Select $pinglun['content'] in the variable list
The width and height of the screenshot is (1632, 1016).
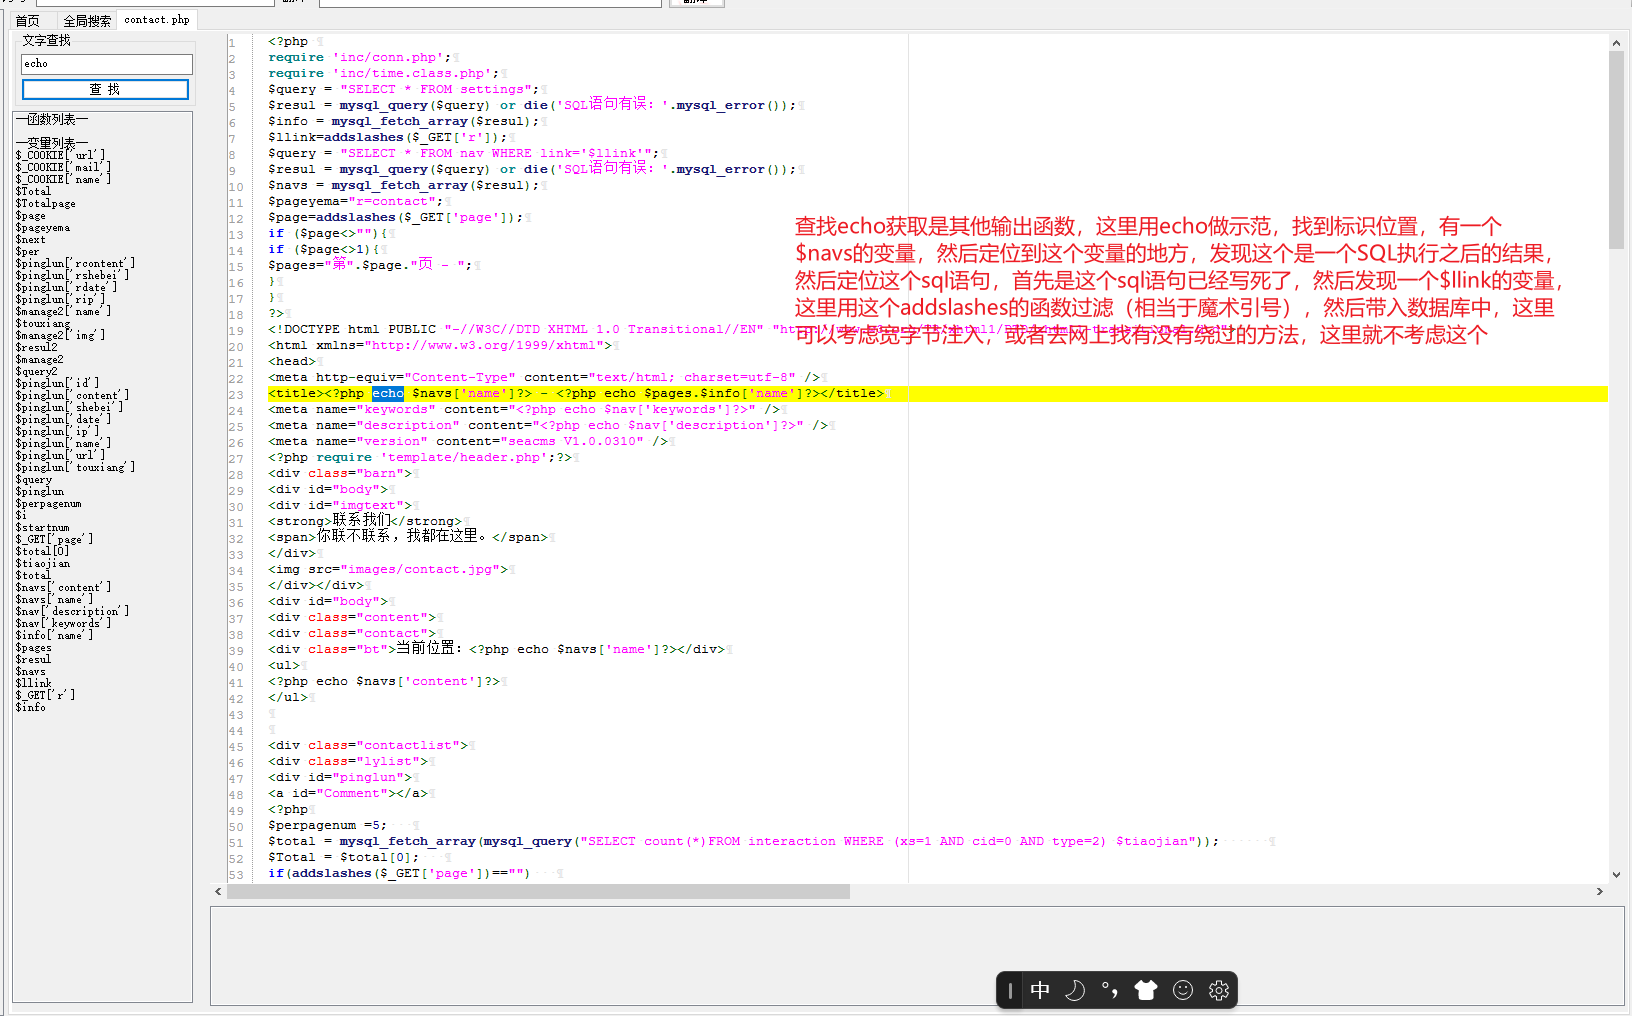(x=72, y=395)
